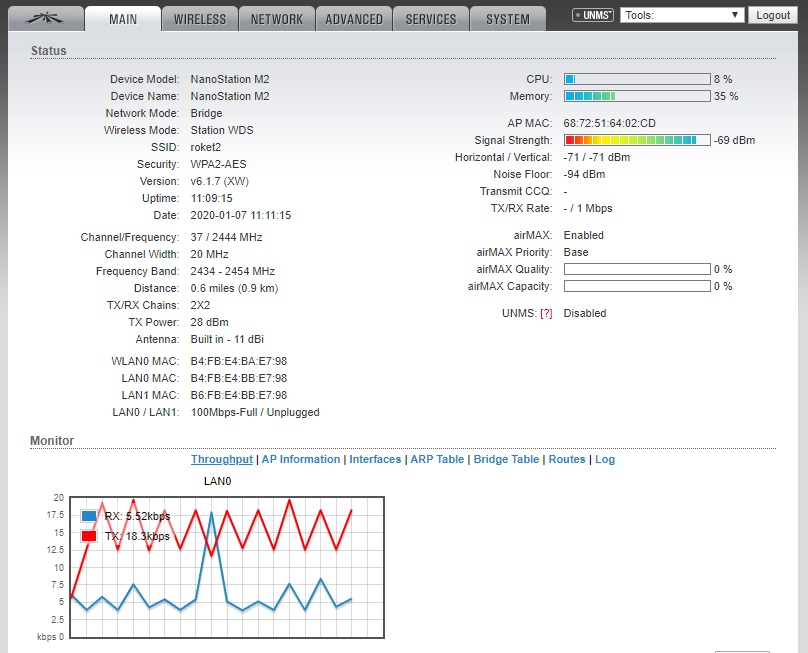Click the Date value 2020-01-07 11:11:15
808x653 pixels.
point(241,215)
